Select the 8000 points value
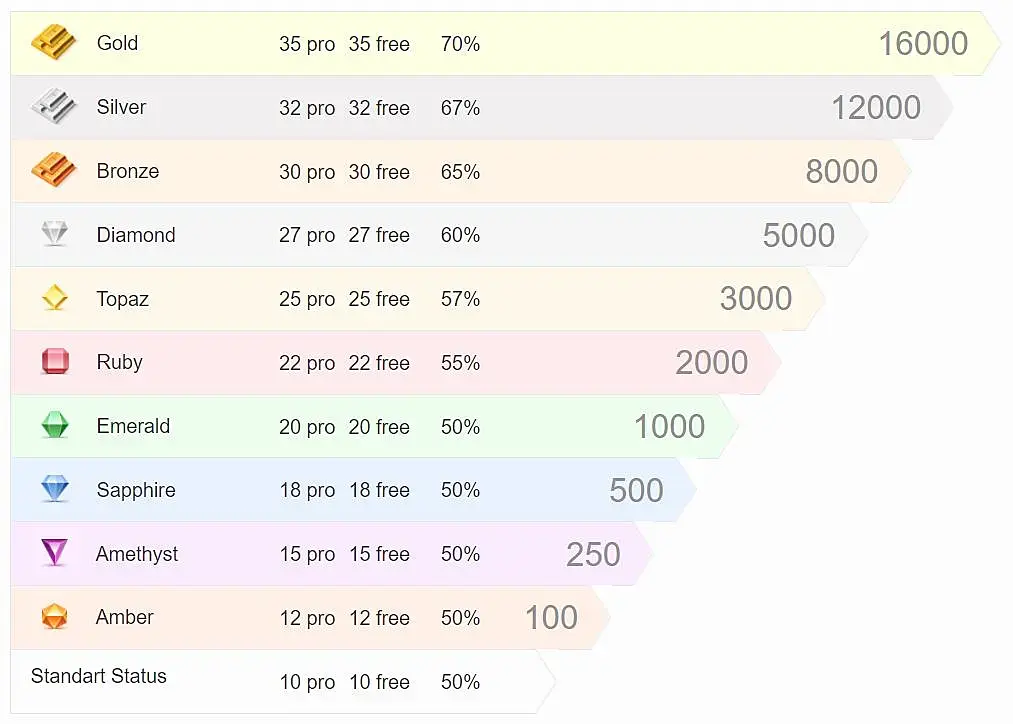1013x724 pixels. click(x=841, y=172)
